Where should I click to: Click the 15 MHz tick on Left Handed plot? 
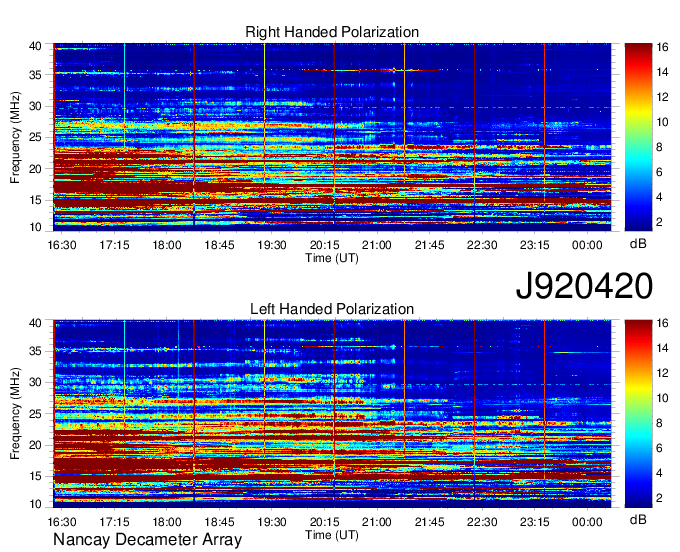(35, 477)
